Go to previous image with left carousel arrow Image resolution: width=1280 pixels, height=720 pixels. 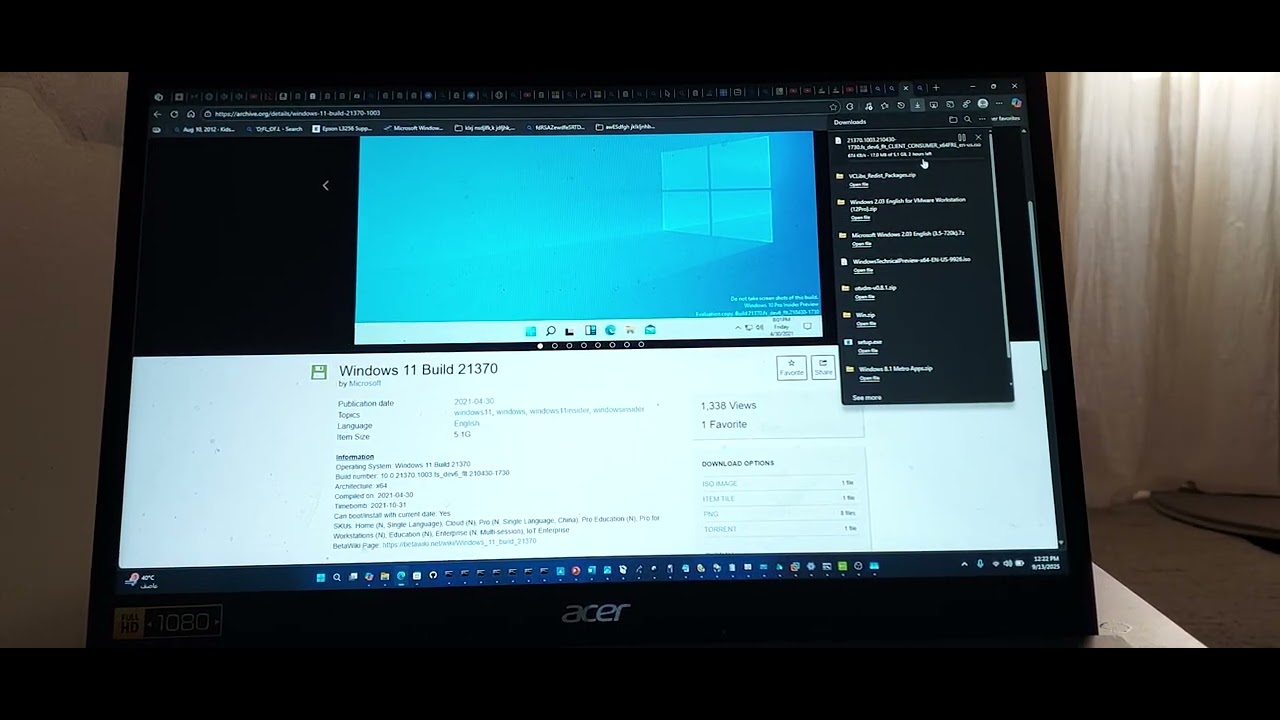[x=325, y=185]
